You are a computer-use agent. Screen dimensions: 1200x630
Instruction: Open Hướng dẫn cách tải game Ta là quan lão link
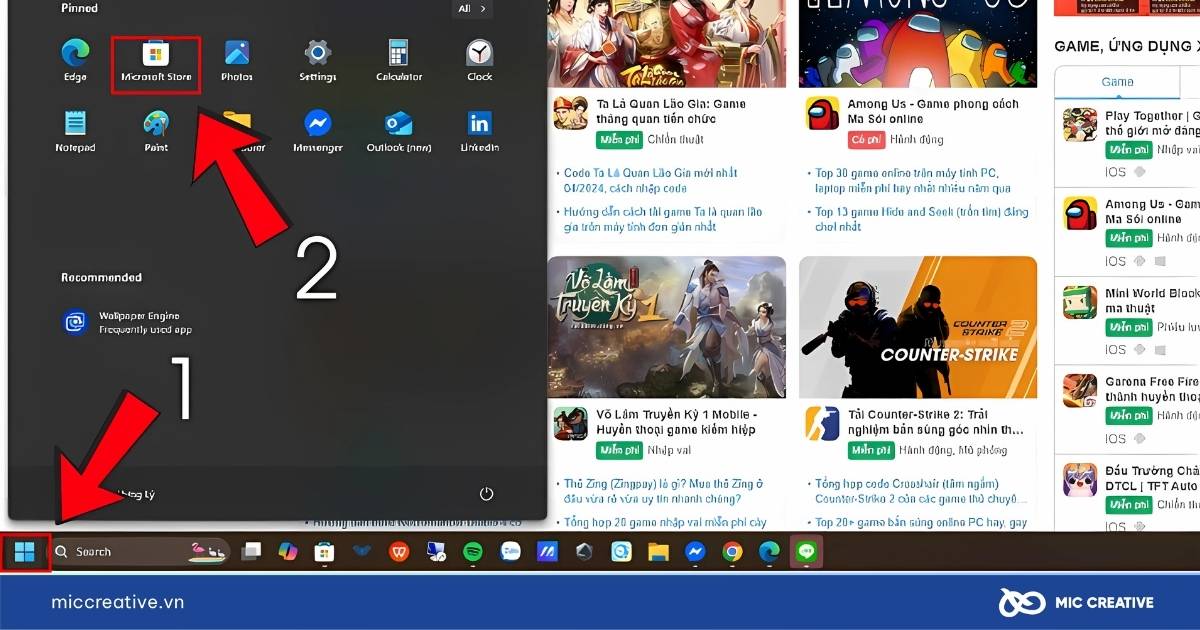pos(662,219)
